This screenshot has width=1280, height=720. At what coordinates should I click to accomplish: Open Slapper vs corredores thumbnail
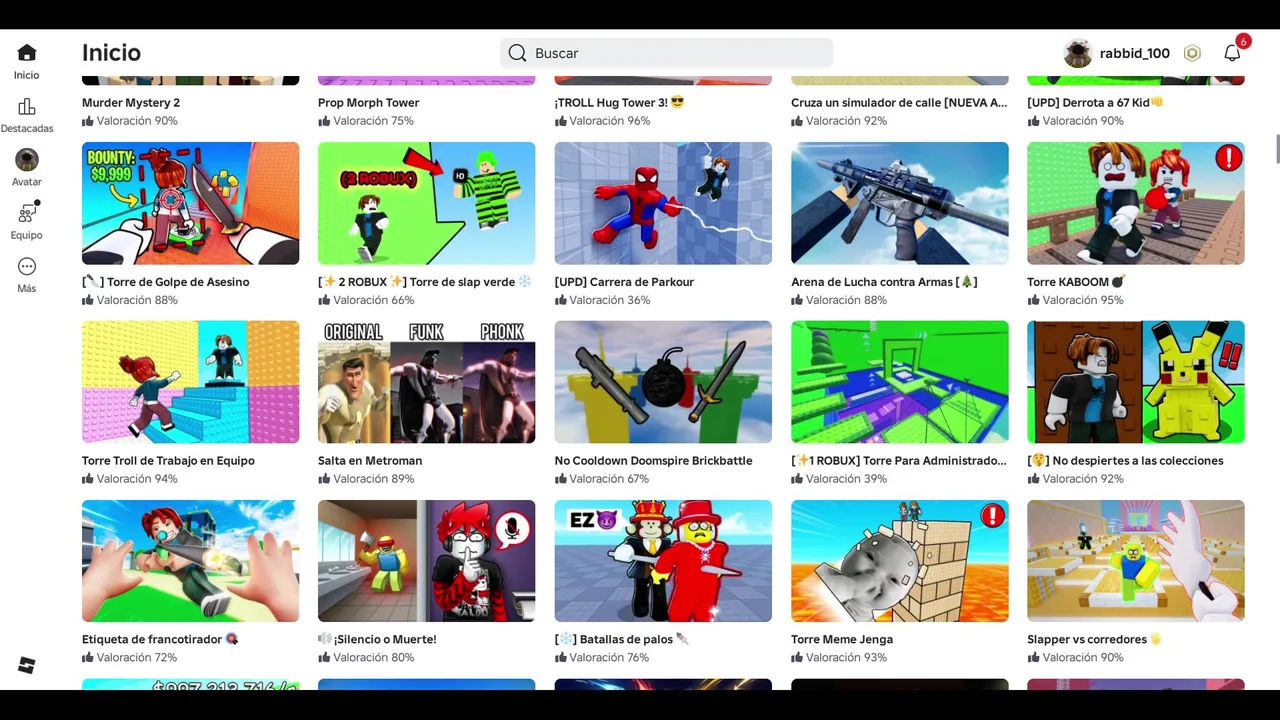(1135, 561)
